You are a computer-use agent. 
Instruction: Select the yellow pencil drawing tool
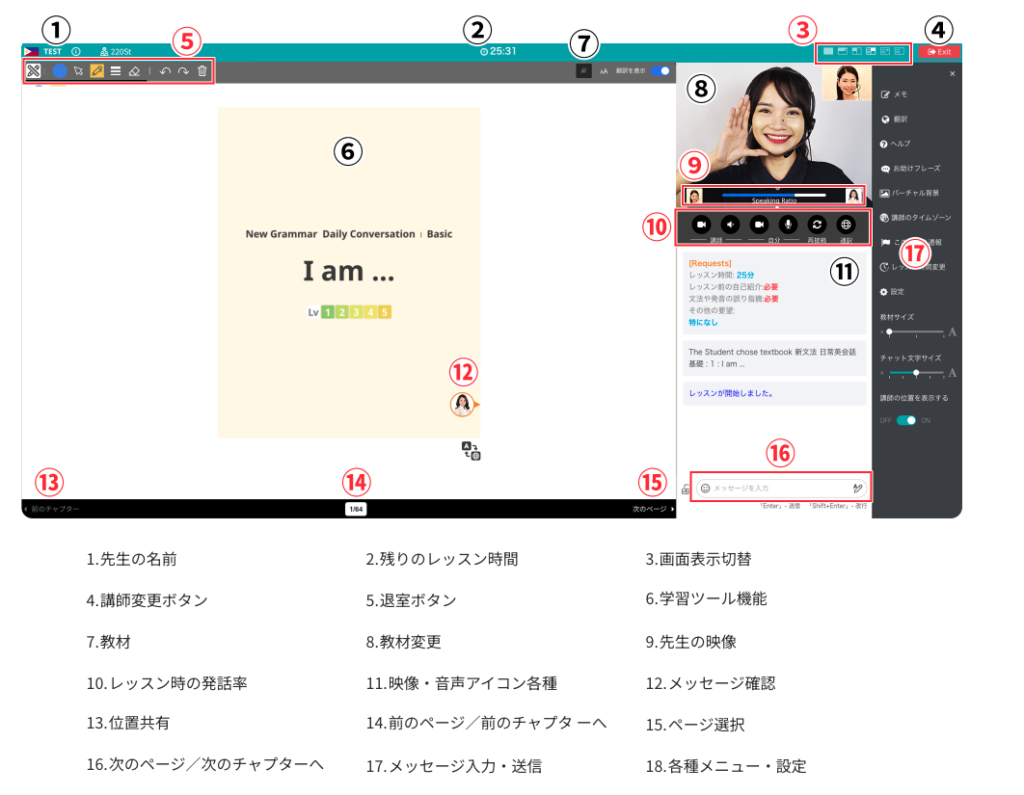[97, 71]
